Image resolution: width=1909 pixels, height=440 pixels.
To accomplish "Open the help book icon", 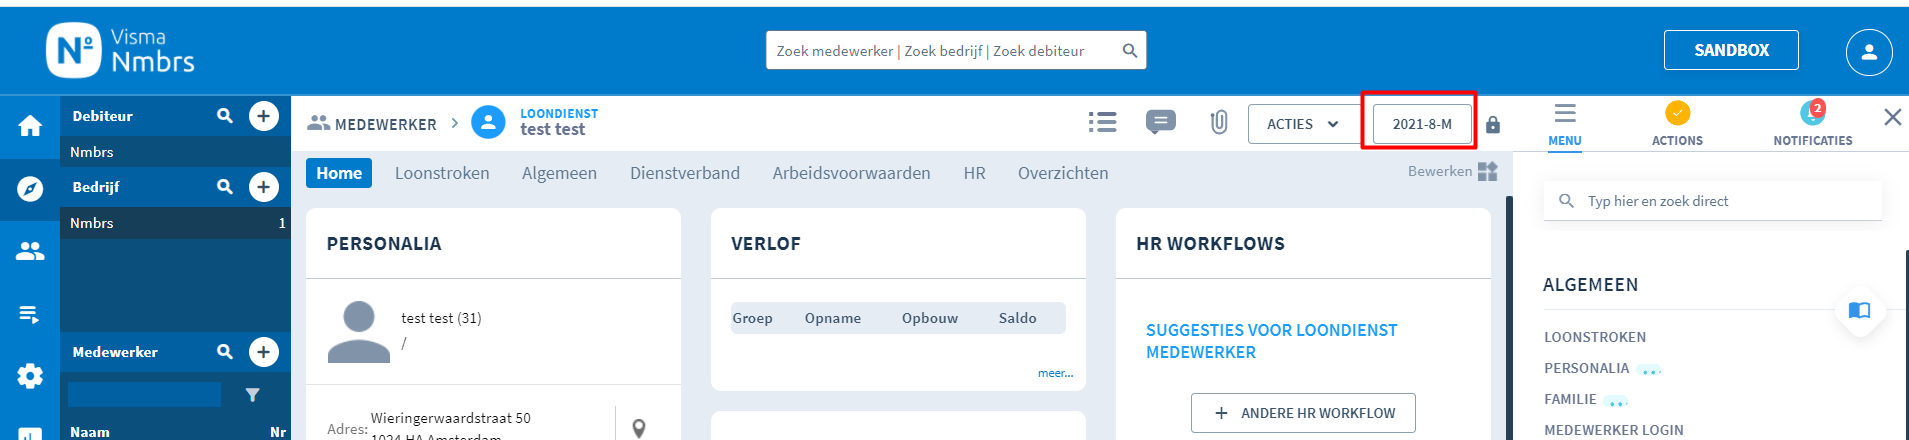I will (x=1859, y=310).
